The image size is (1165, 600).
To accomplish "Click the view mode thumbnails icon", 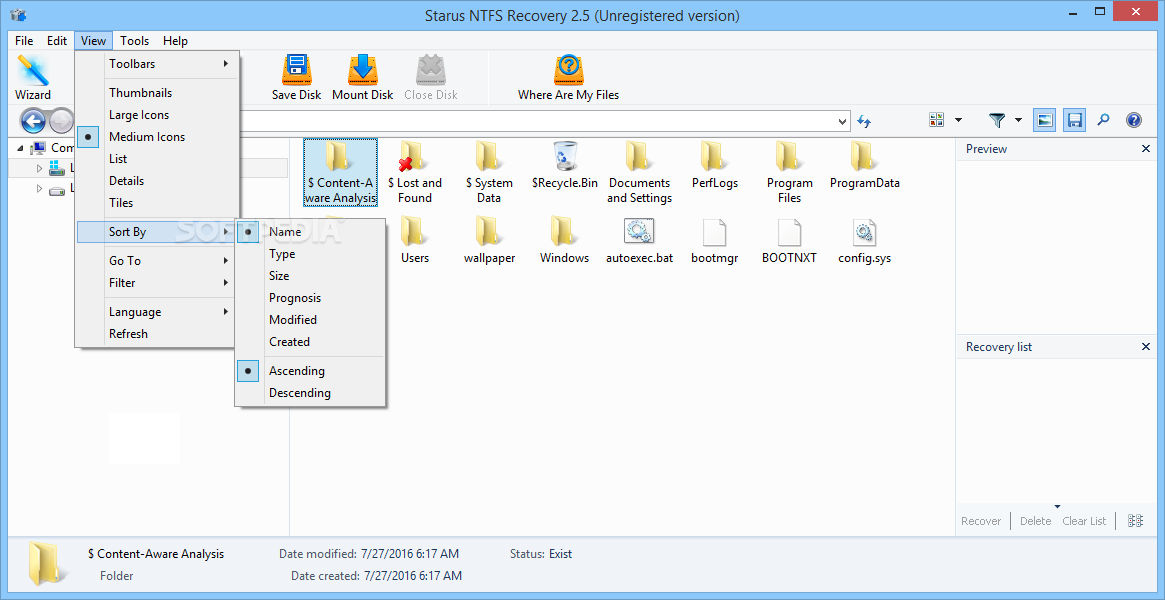I will tap(936, 120).
